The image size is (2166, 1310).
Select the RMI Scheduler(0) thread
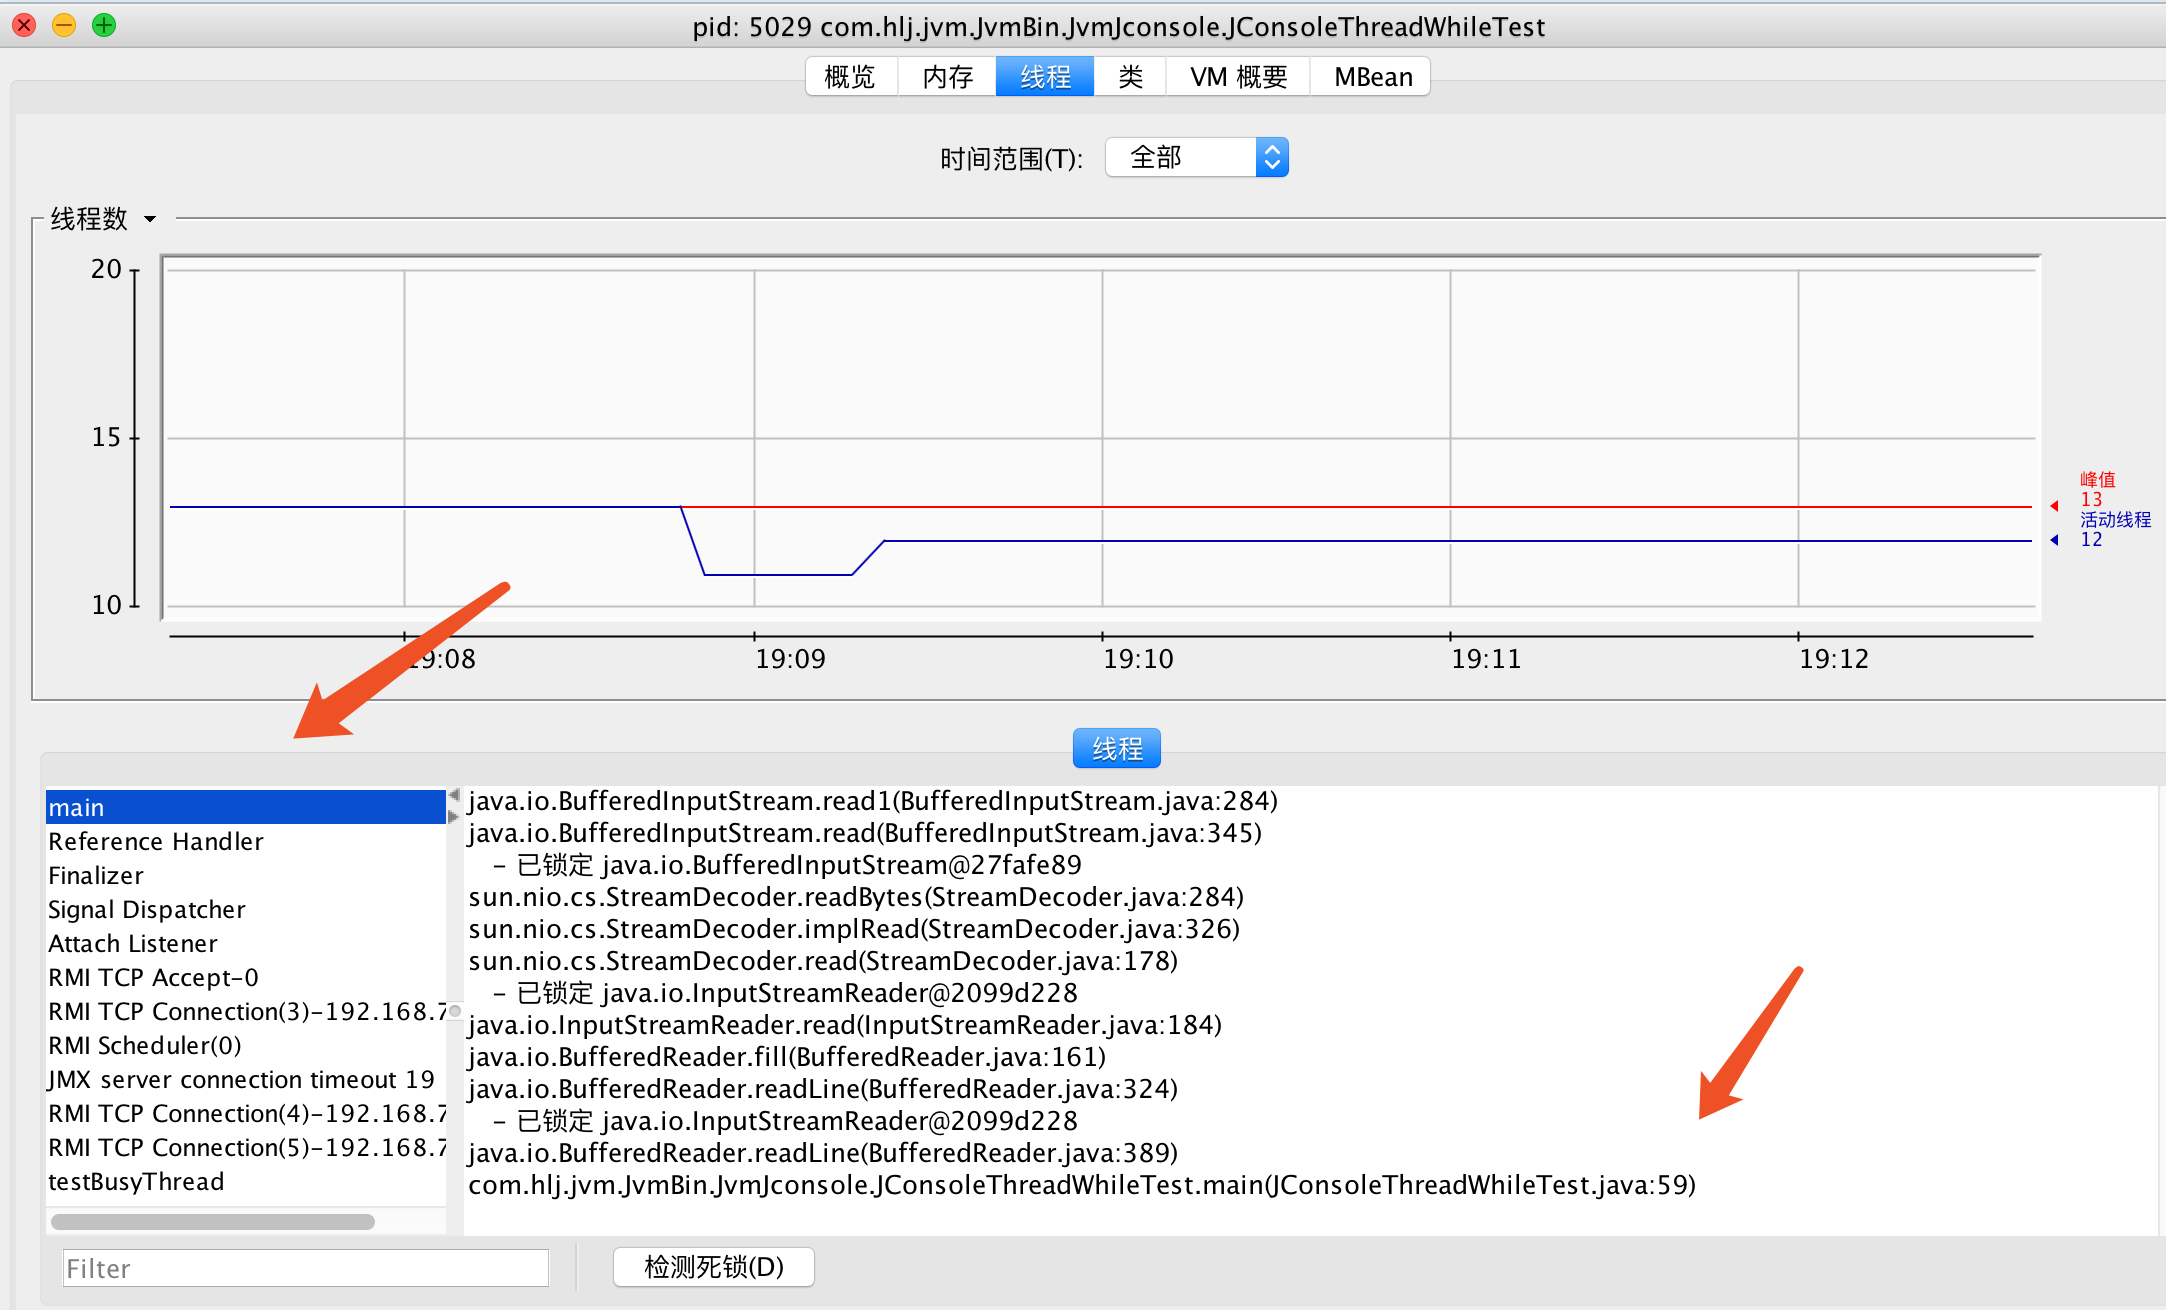click(x=145, y=1046)
